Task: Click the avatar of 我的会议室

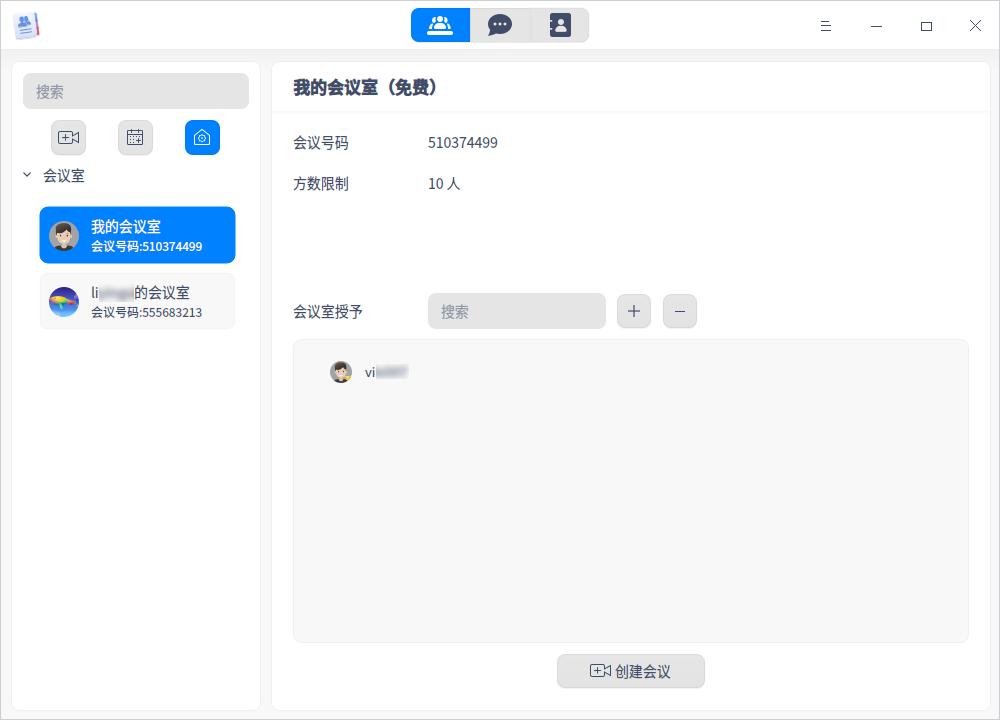Action: (x=64, y=236)
